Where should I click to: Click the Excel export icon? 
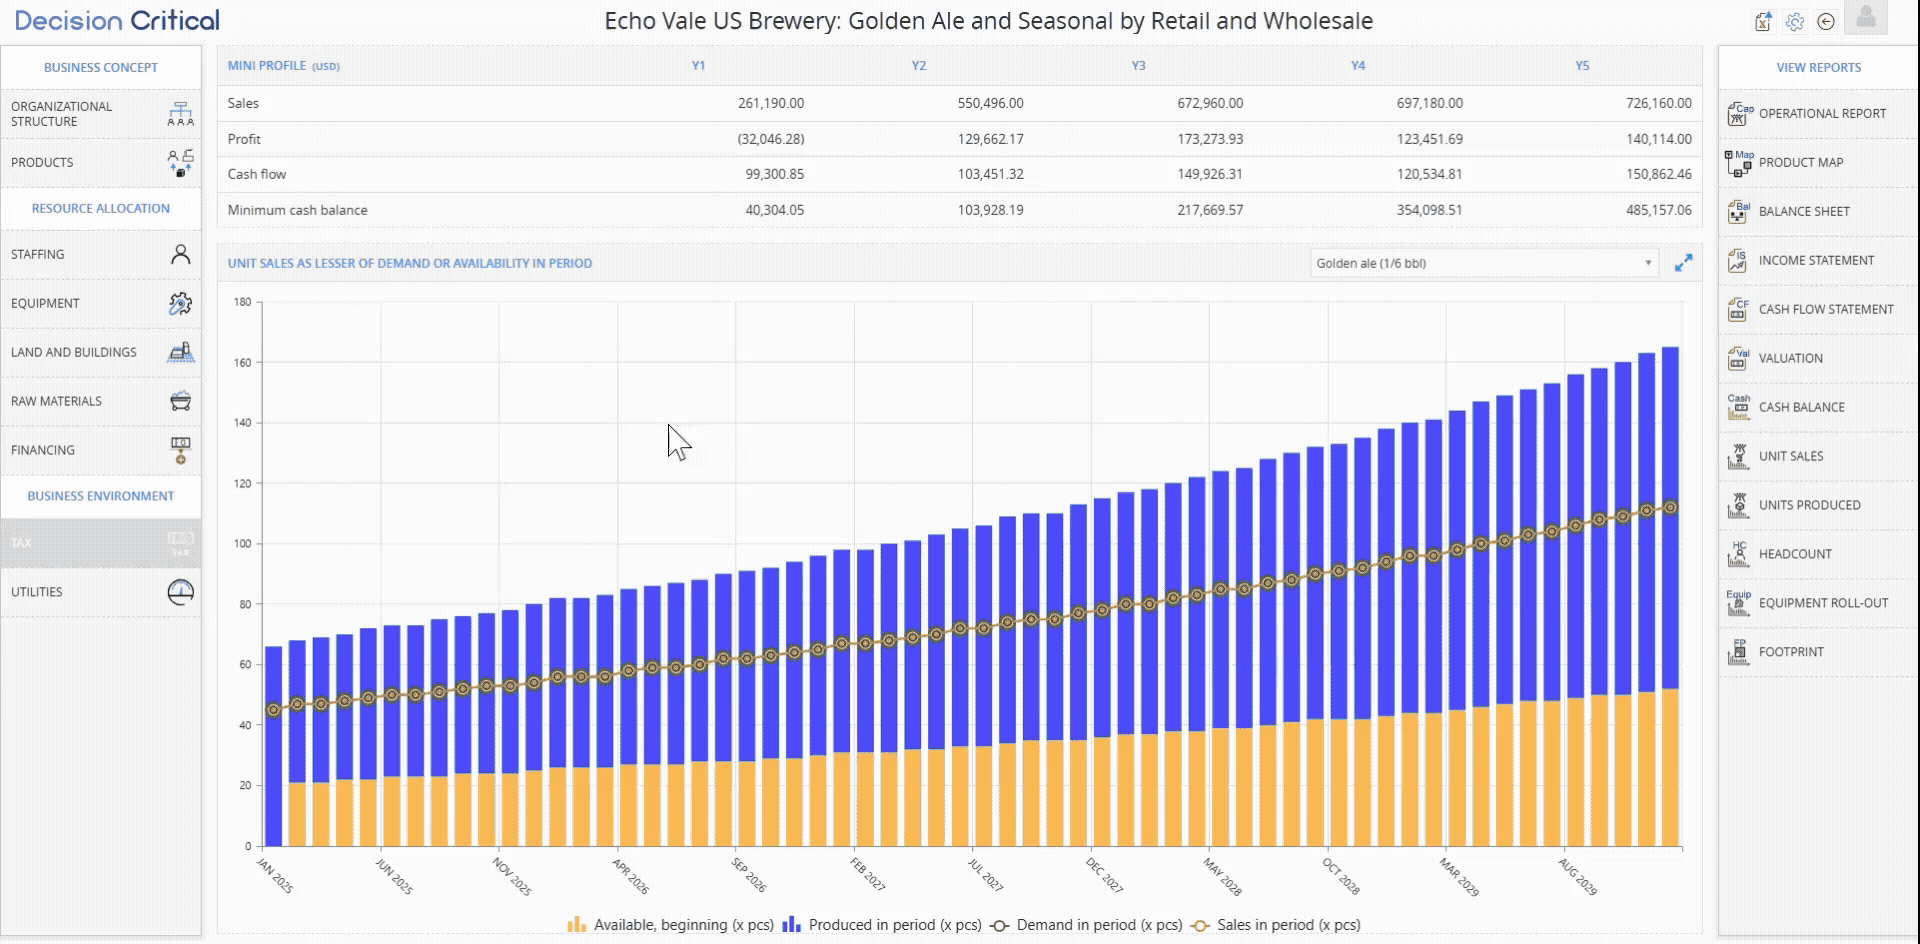coord(1763,21)
